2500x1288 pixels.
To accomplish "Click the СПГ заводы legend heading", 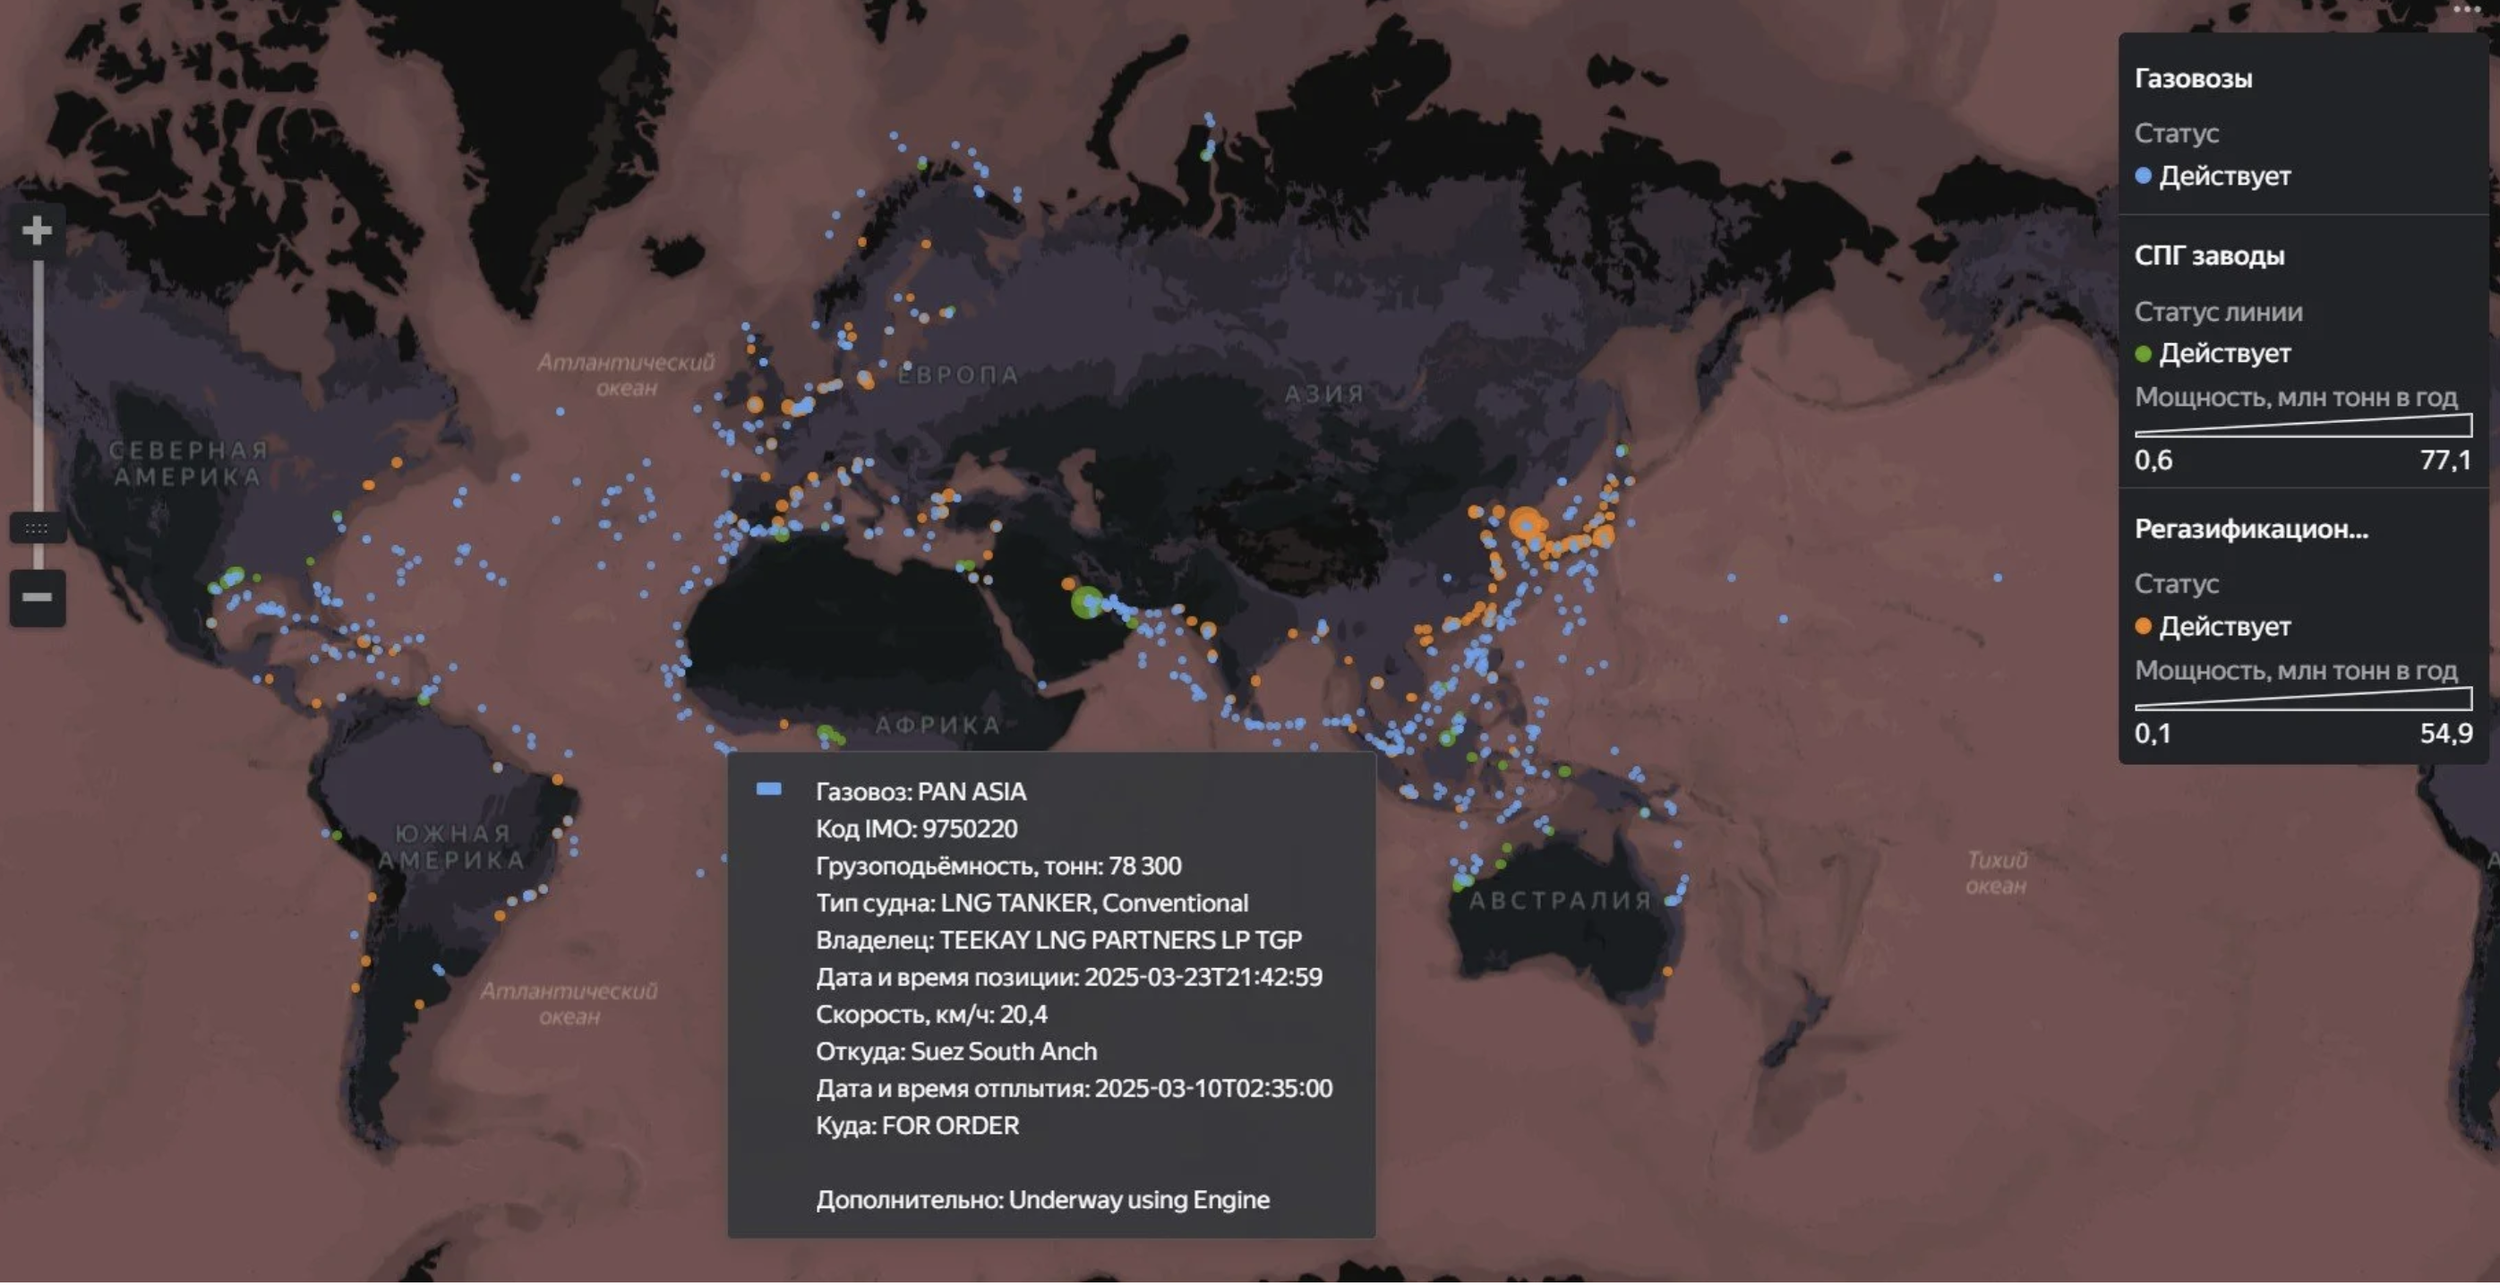I will click(x=2209, y=256).
